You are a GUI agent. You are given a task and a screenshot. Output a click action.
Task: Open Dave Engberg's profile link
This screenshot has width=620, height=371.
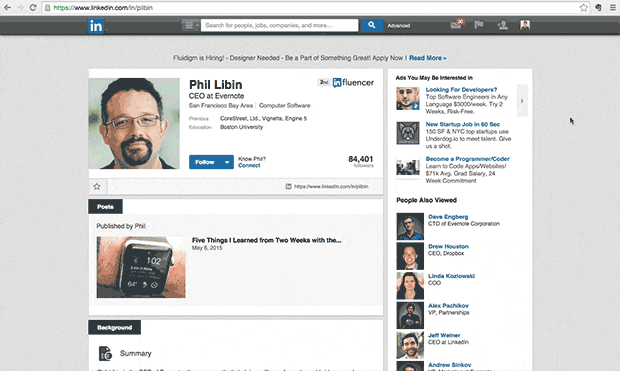point(448,217)
